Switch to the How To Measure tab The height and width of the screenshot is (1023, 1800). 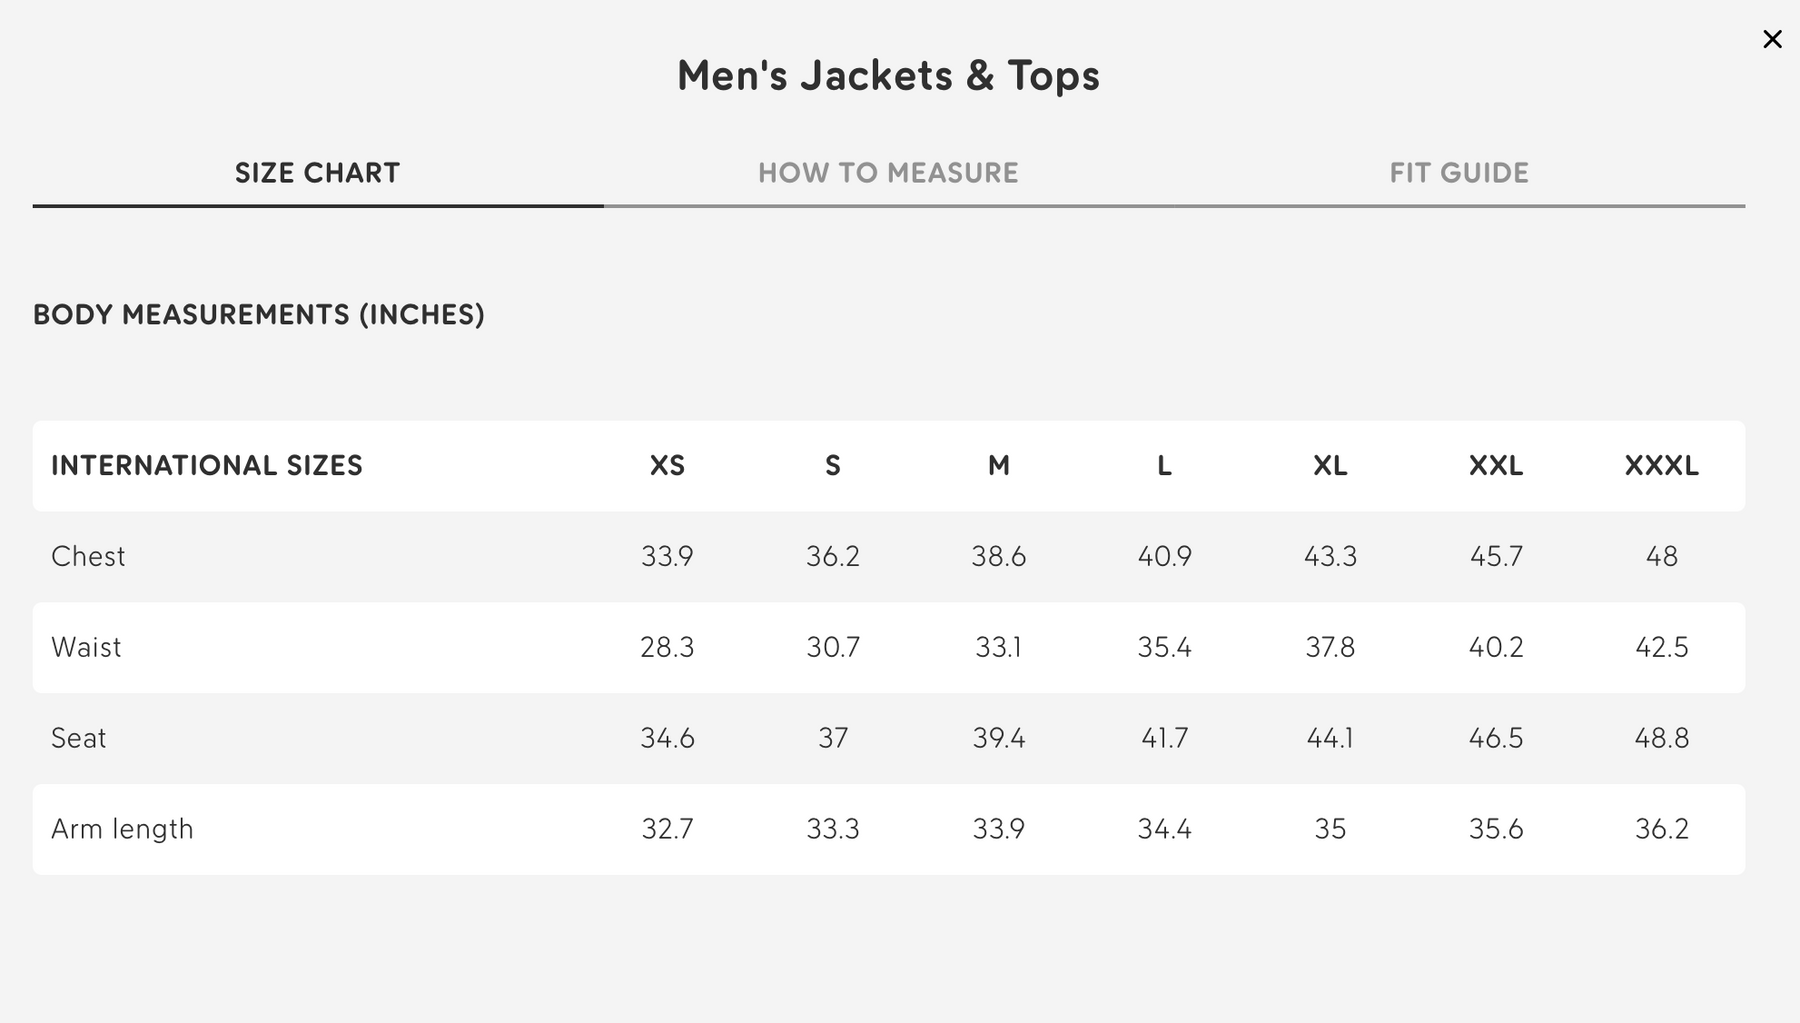tap(888, 173)
